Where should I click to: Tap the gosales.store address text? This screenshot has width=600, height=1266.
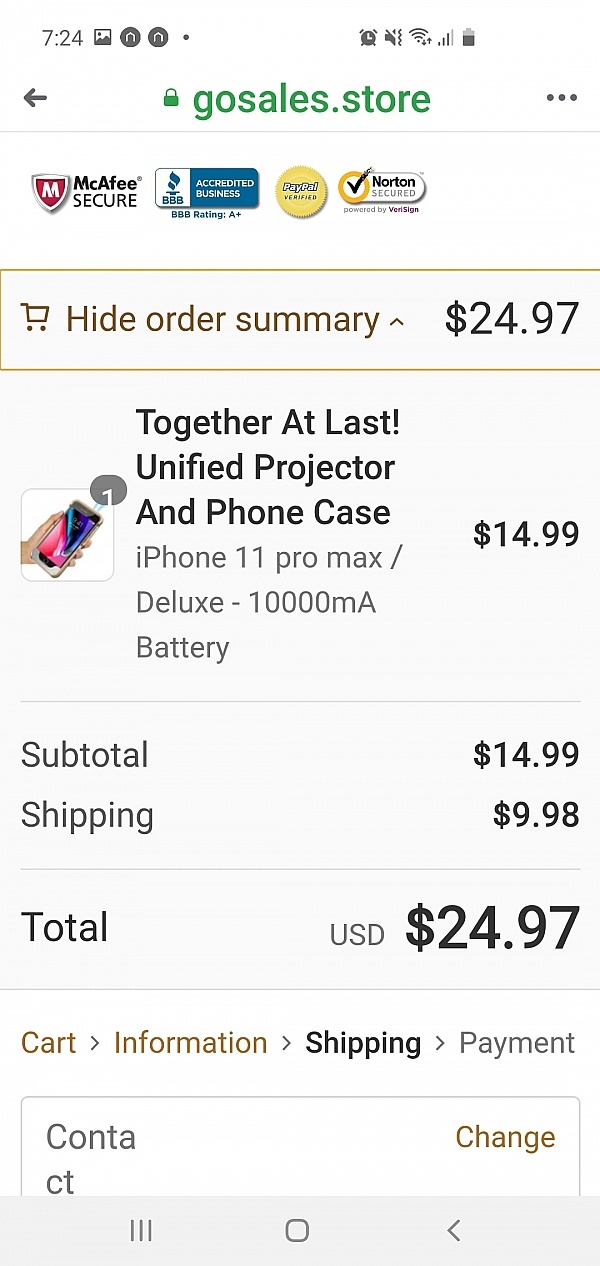pyautogui.click(x=311, y=98)
